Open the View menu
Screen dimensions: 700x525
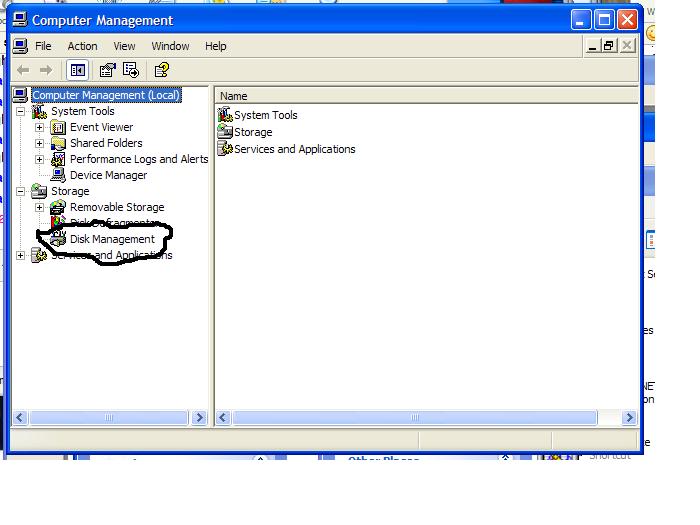124,46
